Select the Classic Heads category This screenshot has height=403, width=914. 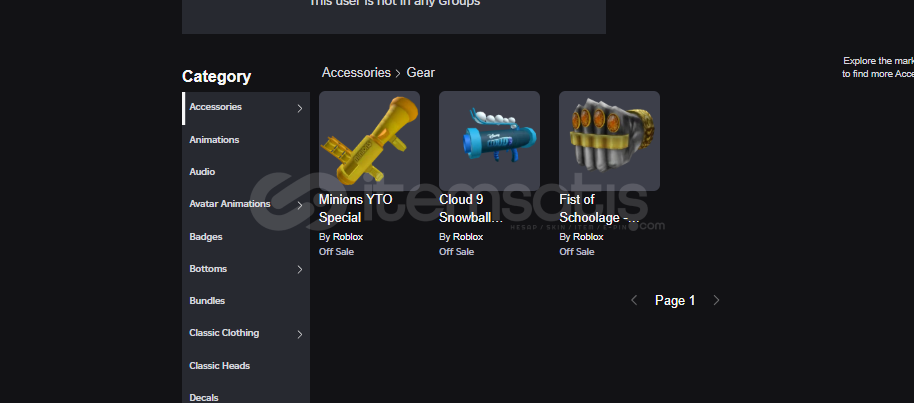219,366
